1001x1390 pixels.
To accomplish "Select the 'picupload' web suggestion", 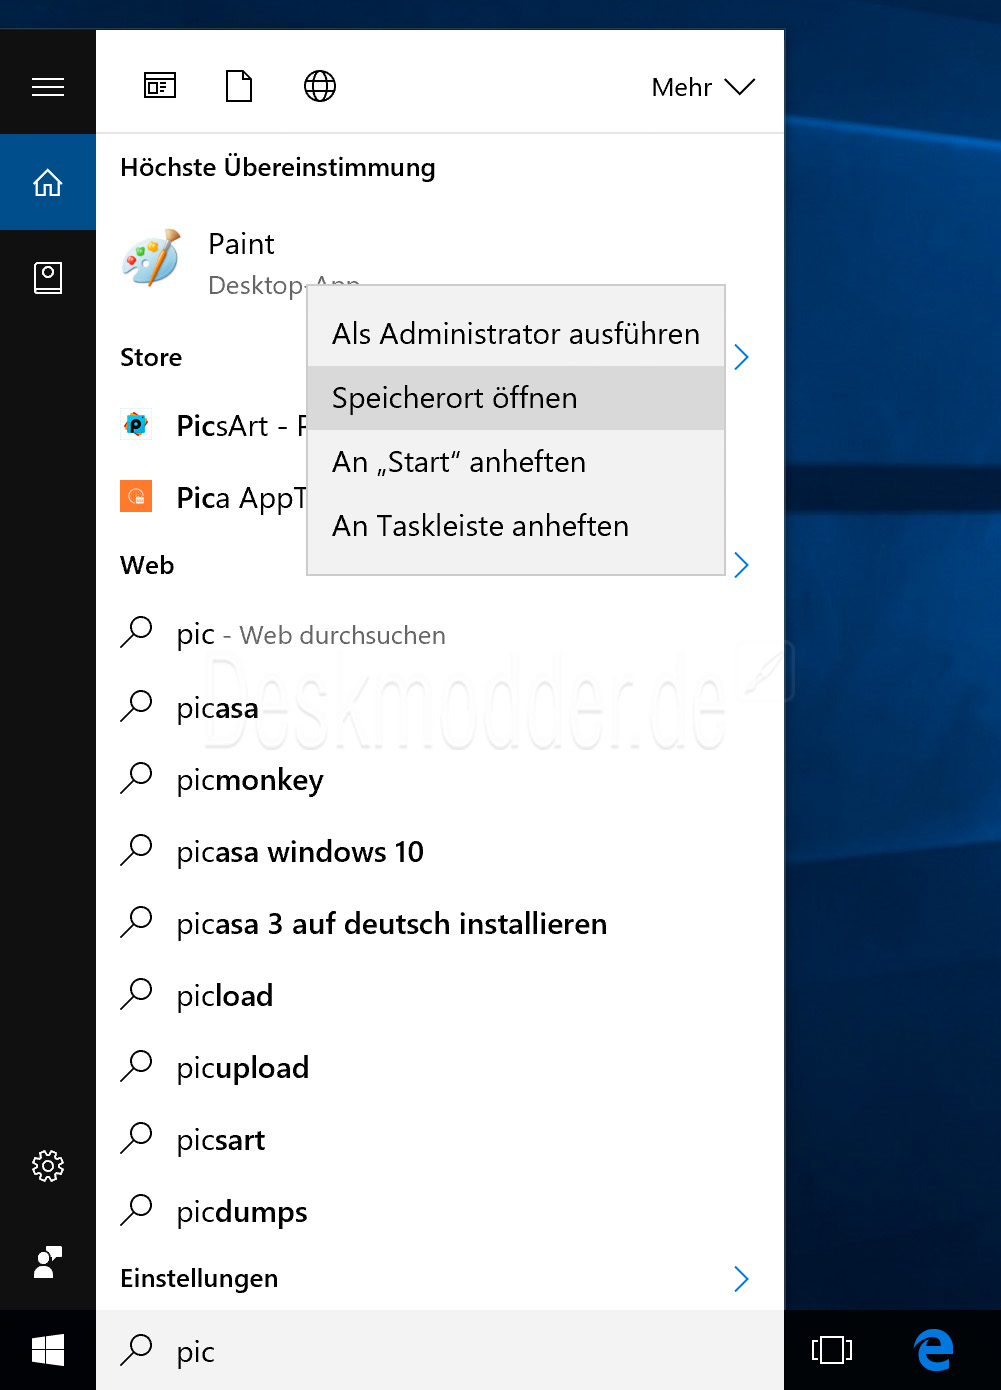I will (440, 1067).
